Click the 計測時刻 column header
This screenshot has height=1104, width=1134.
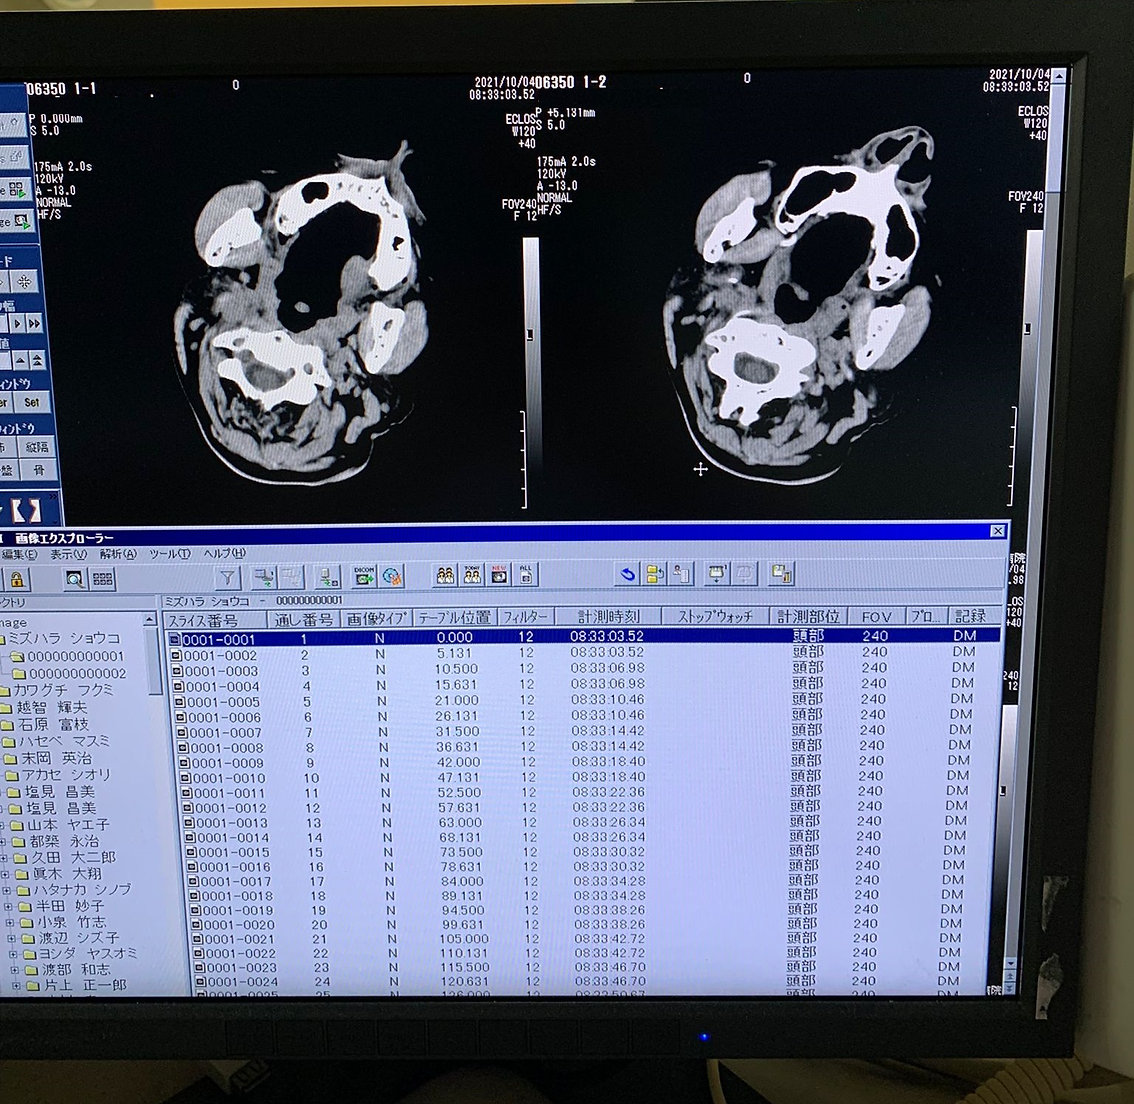click(x=609, y=616)
